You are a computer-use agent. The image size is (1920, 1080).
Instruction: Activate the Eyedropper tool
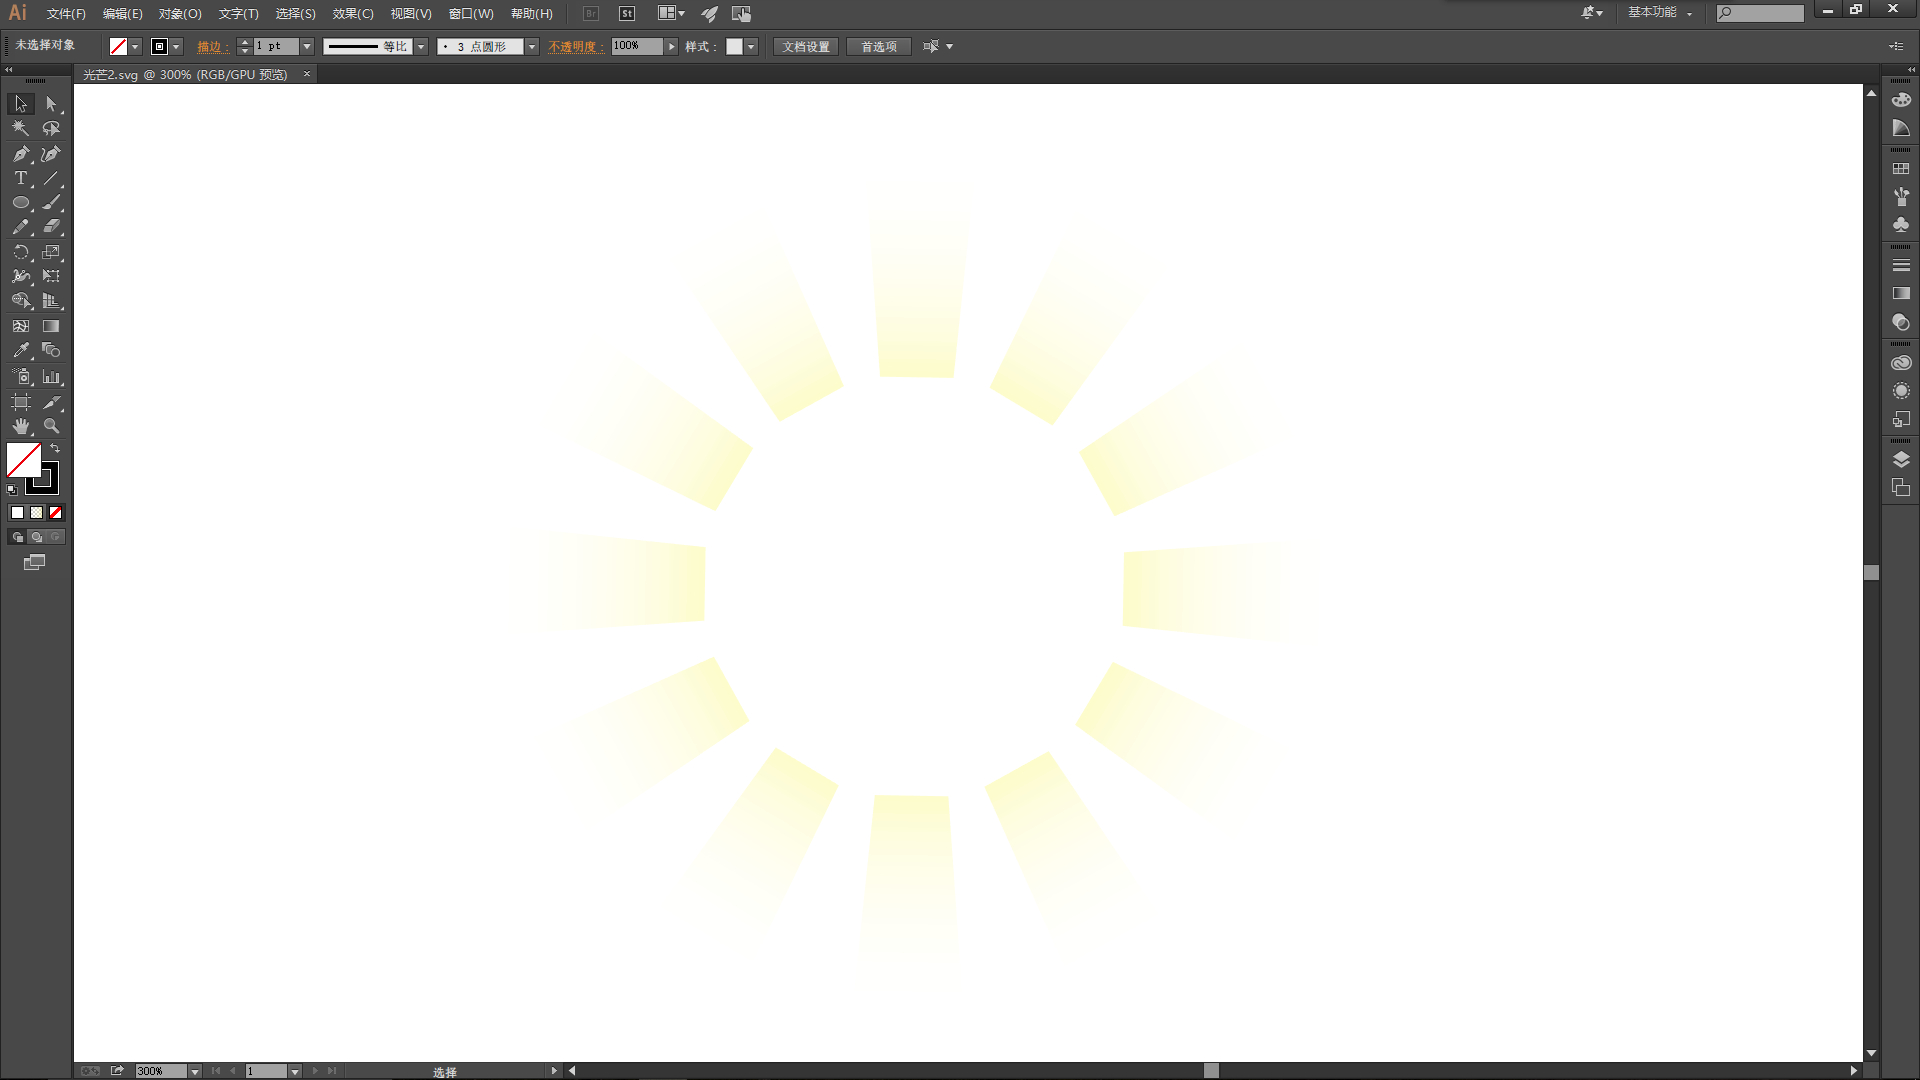[x=20, y=351]
